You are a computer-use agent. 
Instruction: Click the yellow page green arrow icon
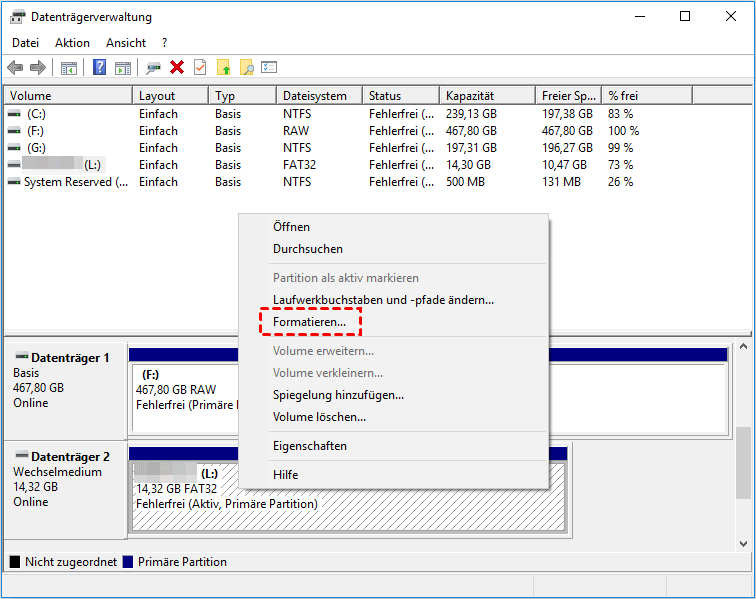click(223, 67)
